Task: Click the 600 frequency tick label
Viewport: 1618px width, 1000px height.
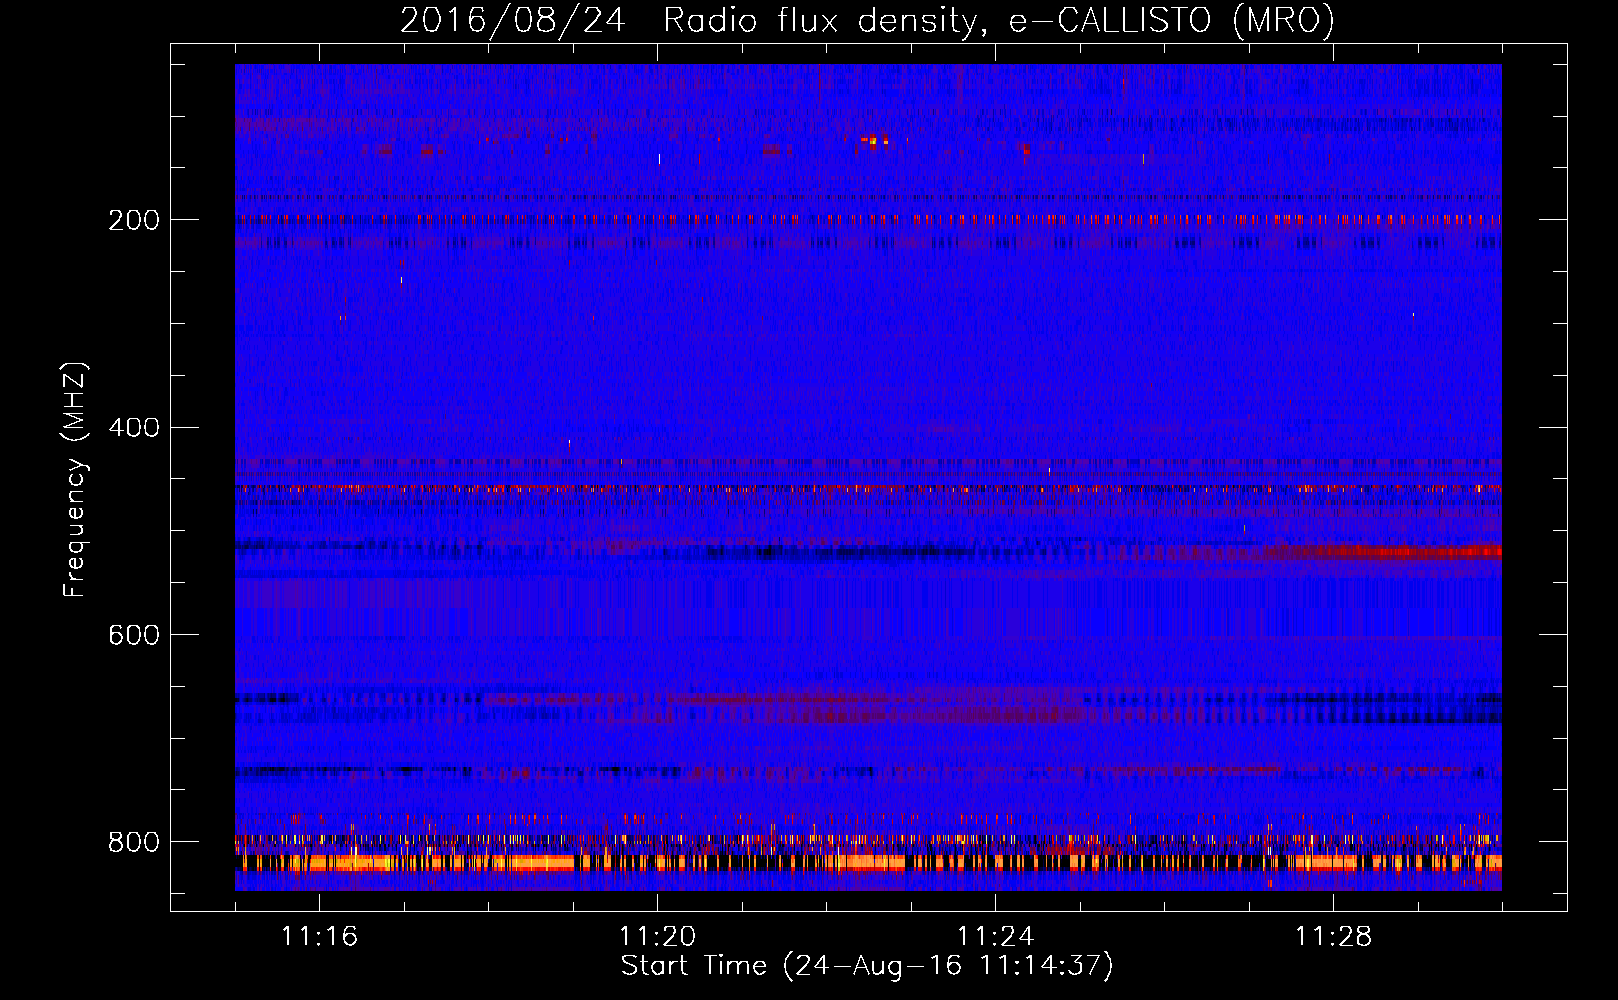Action: point(134,636)
